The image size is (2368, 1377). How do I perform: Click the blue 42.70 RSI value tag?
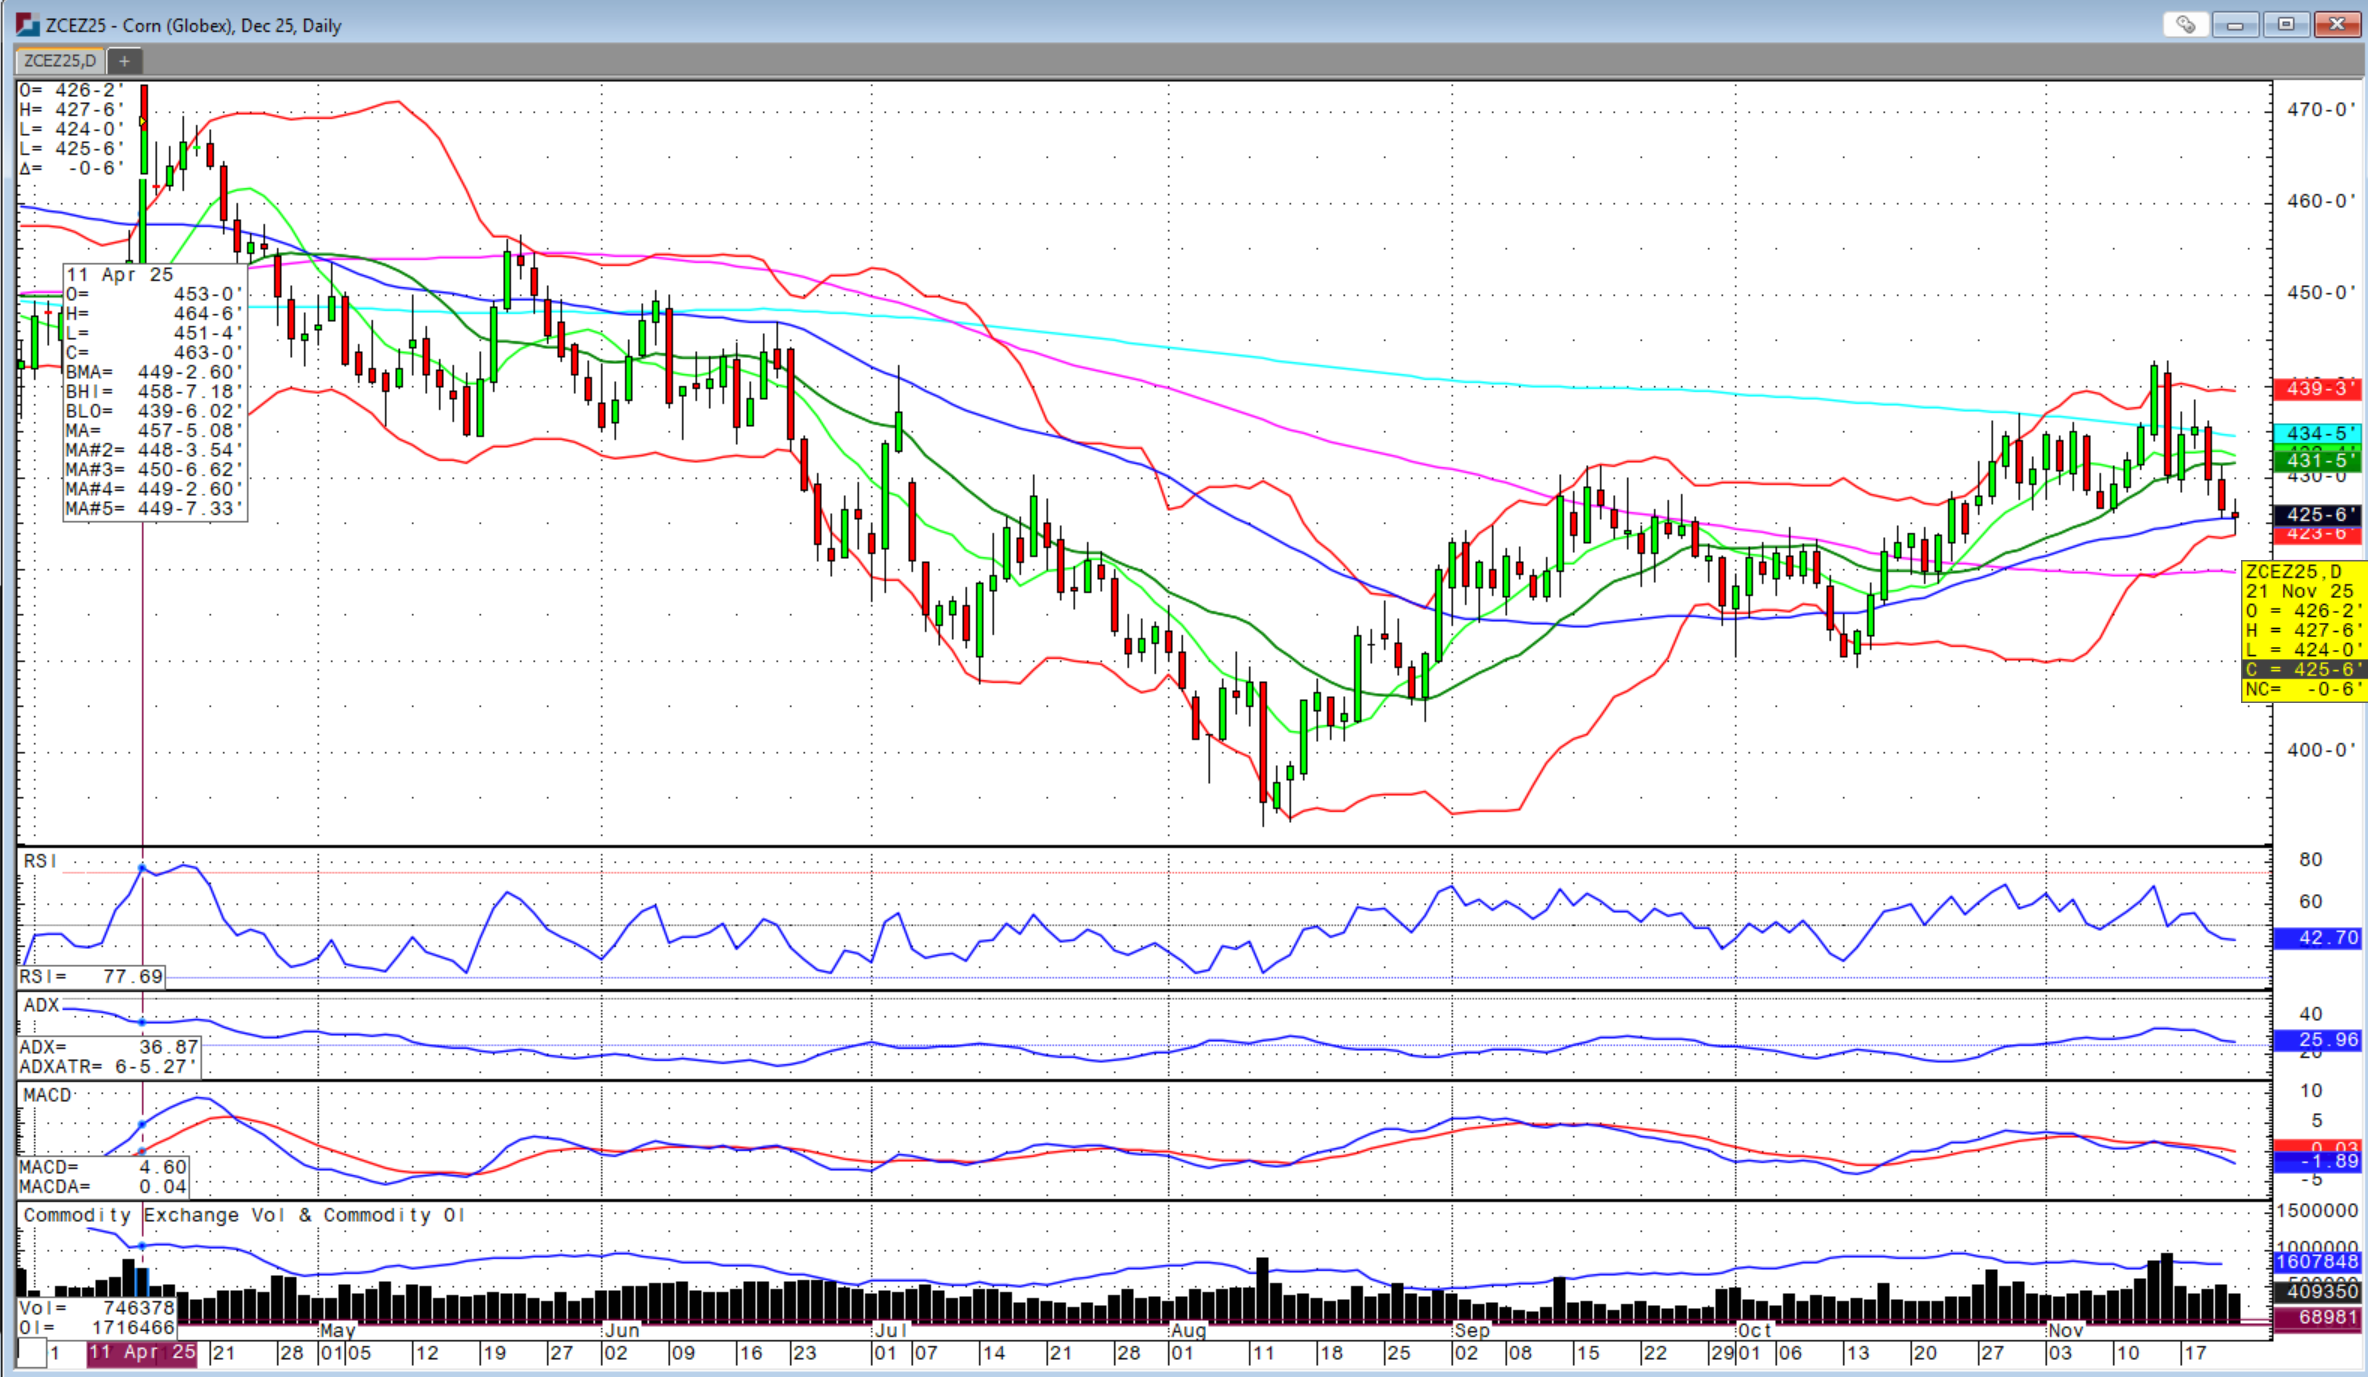[2316, 938]
